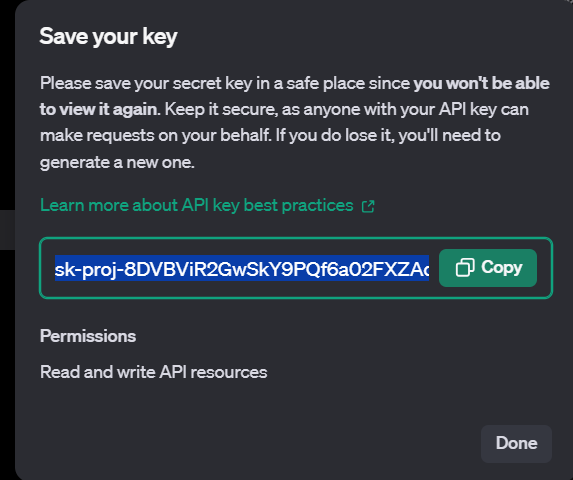The image size is (573, 480).
Task: Click the "Read and write API resources" text
Action: tap(153, 372)
